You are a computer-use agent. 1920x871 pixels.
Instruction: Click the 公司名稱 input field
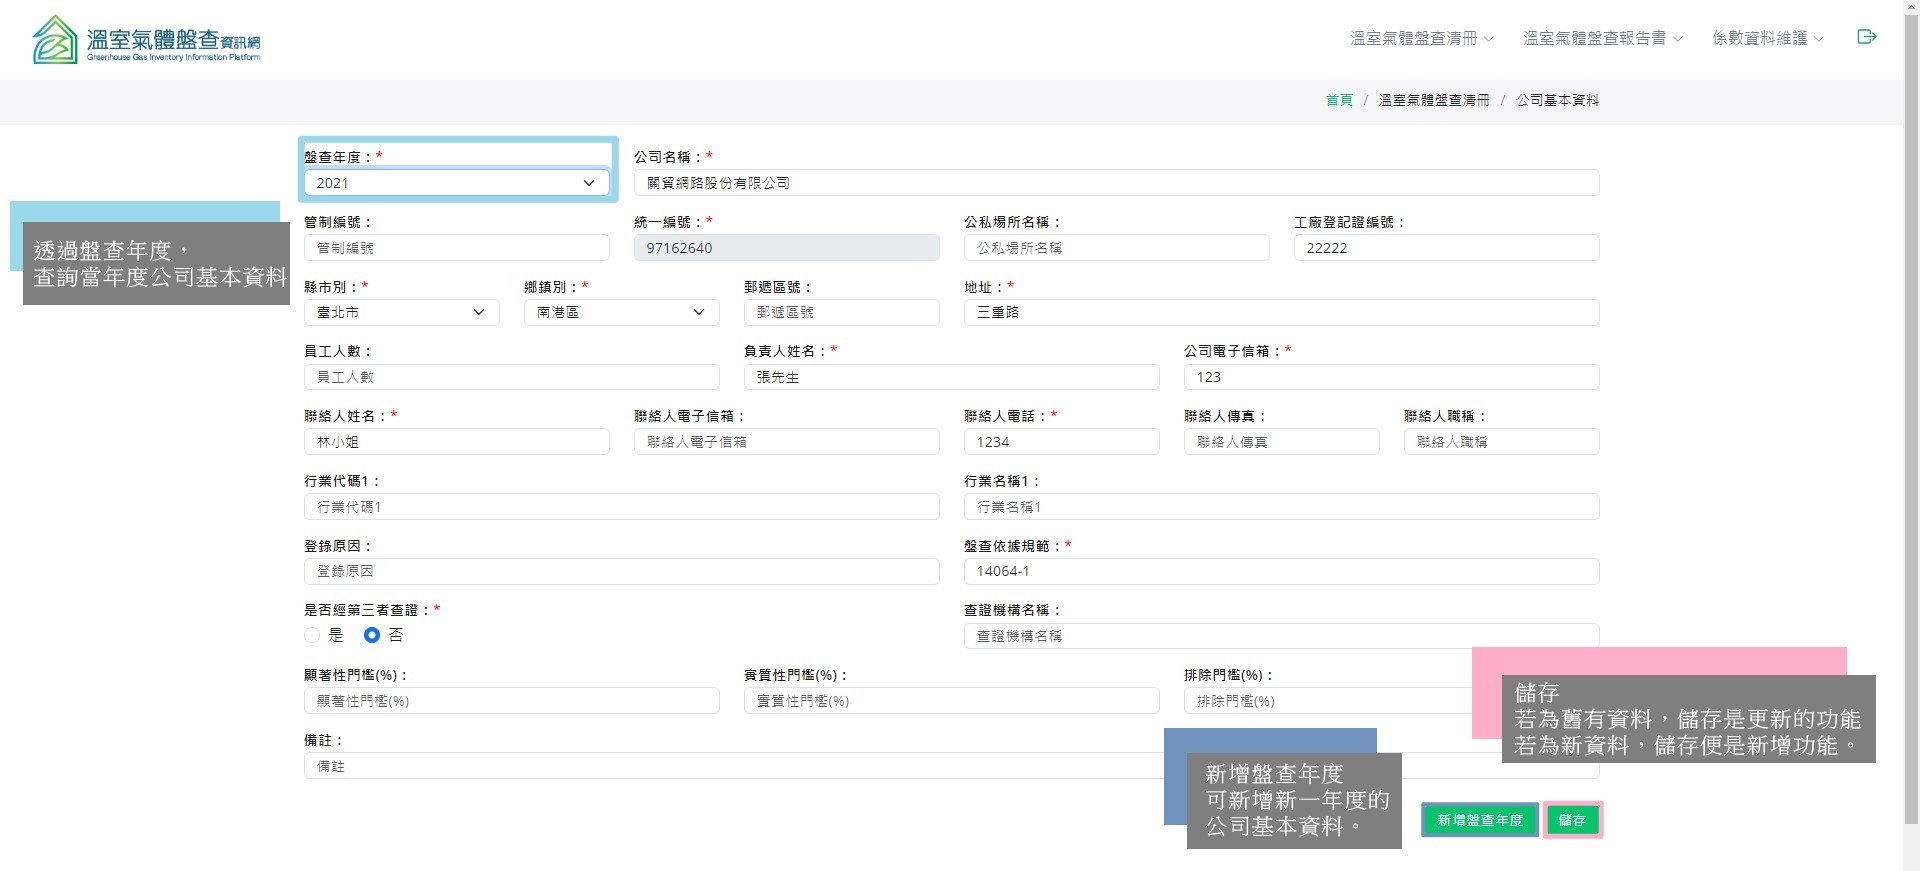tap(1116, 183)
